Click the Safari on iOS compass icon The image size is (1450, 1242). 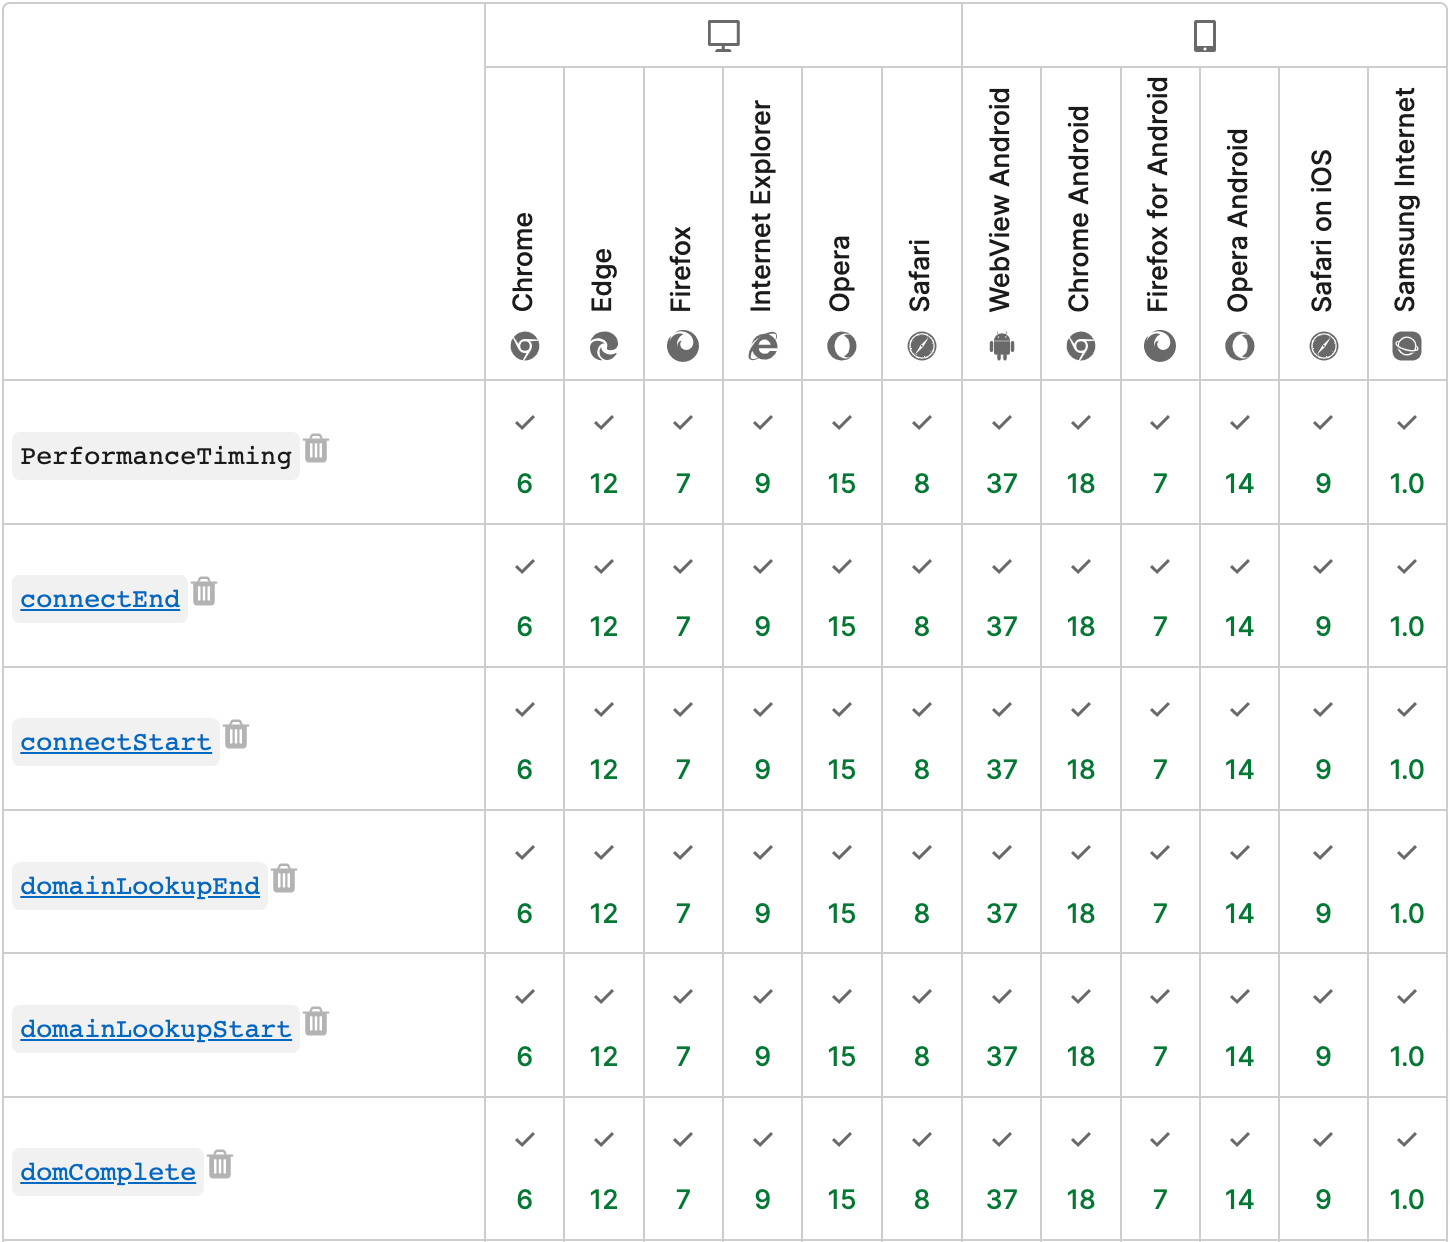1323,346
